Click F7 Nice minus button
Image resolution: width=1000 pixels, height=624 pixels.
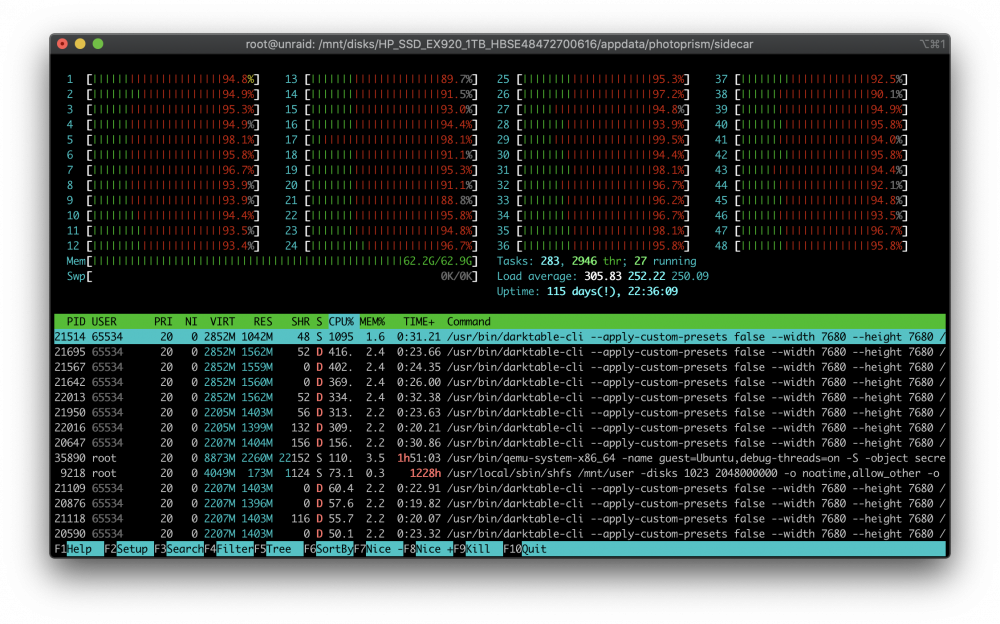pyautogui.click(x=378, y=549)
